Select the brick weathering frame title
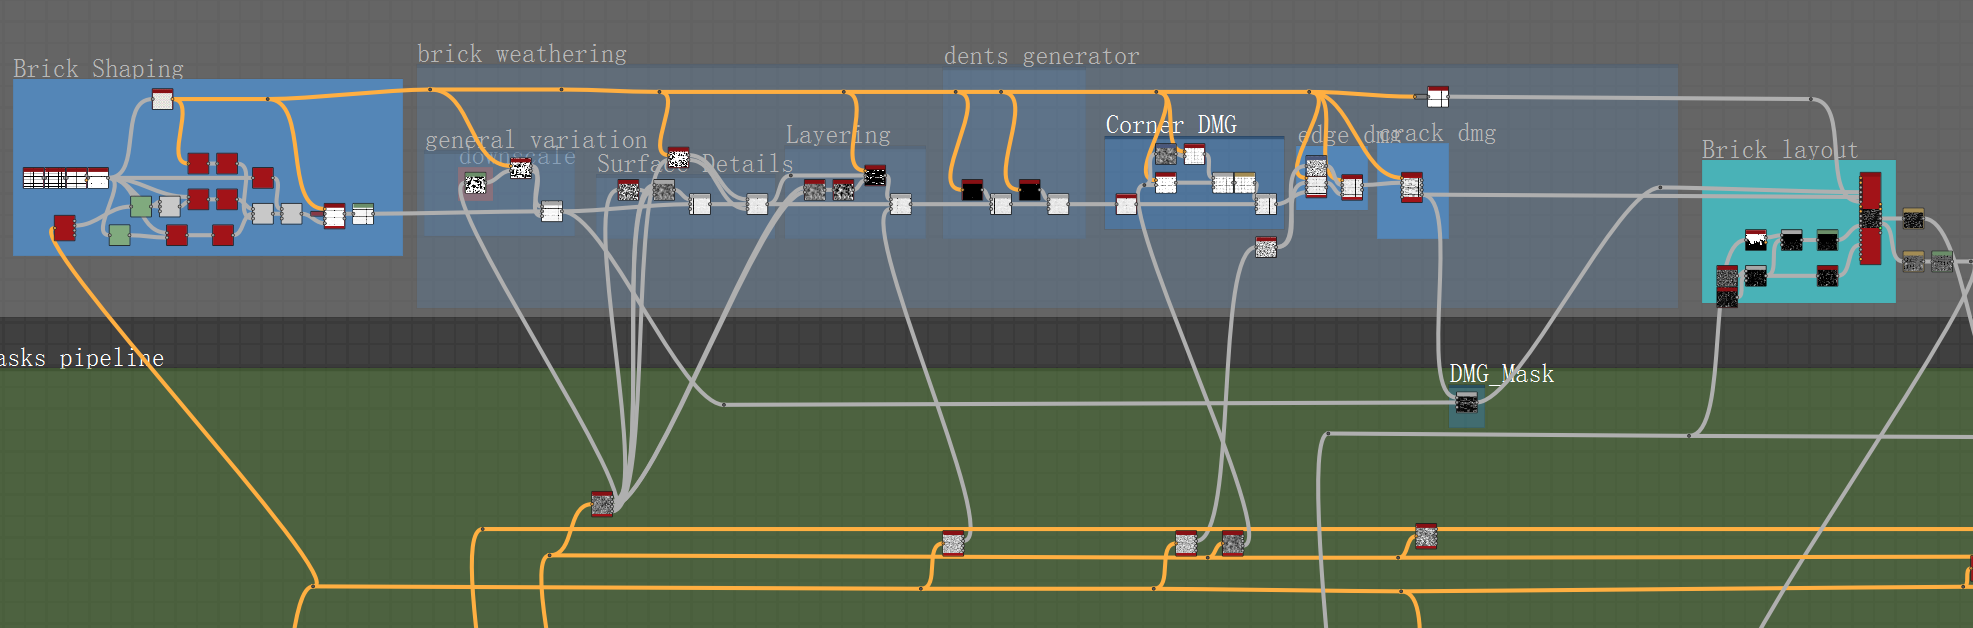 tap(522, 54)
